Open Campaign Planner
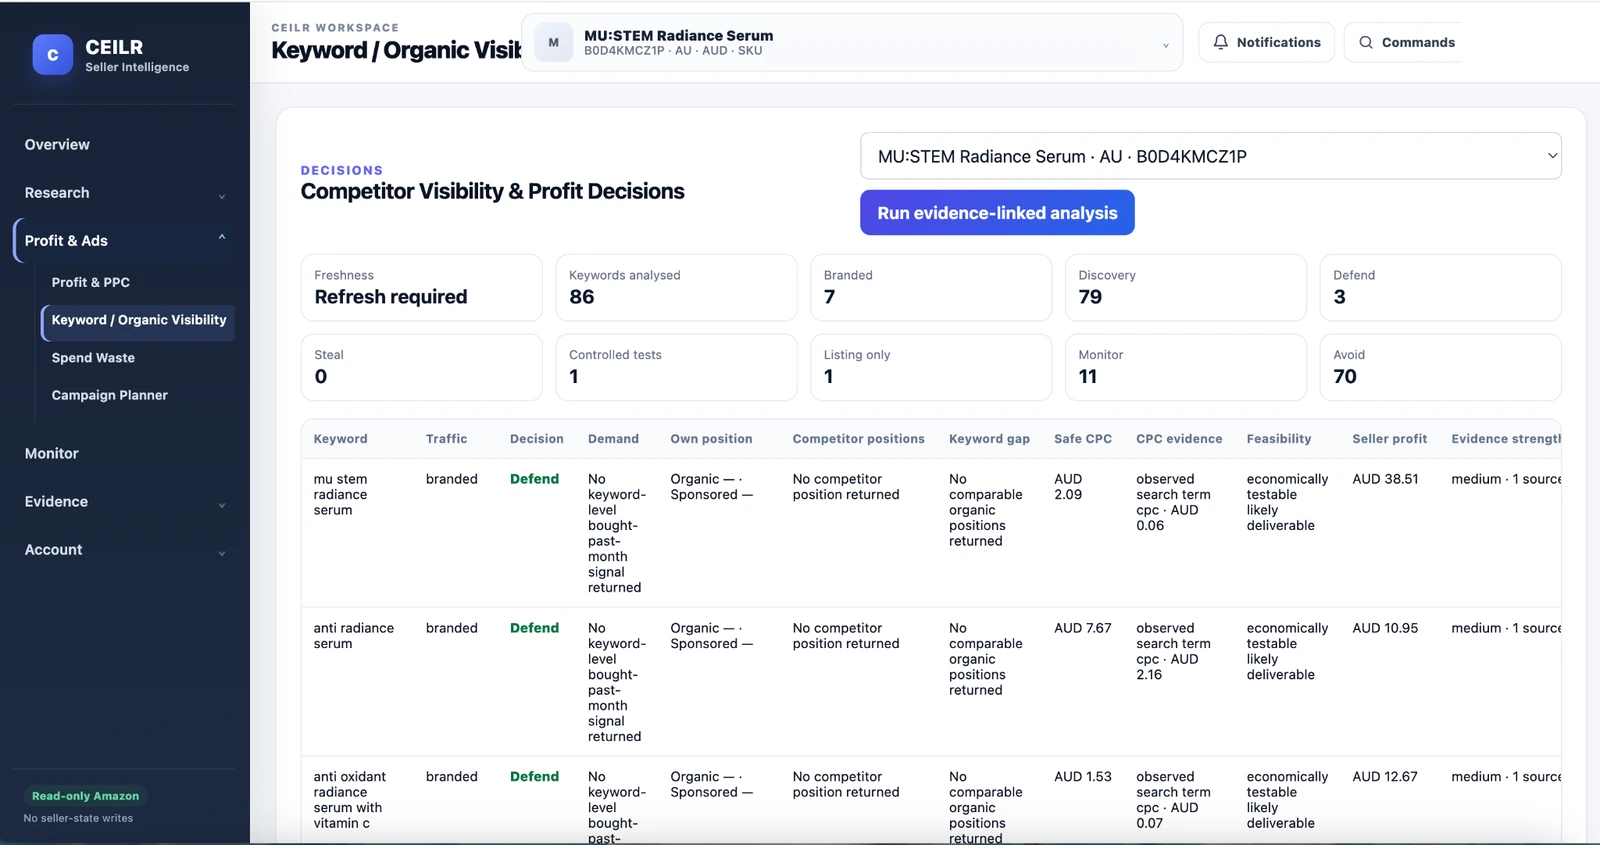1600x845 pixels. [138, 396]
